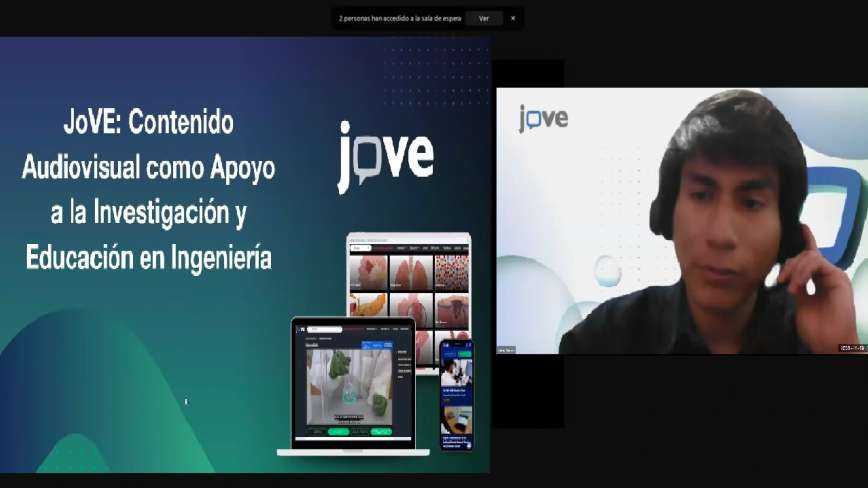The height and width of the screenshot is (488, 868).
Task: Click the "2 personas han accedido a la sala de espera" text
Action: pos(400,18)
